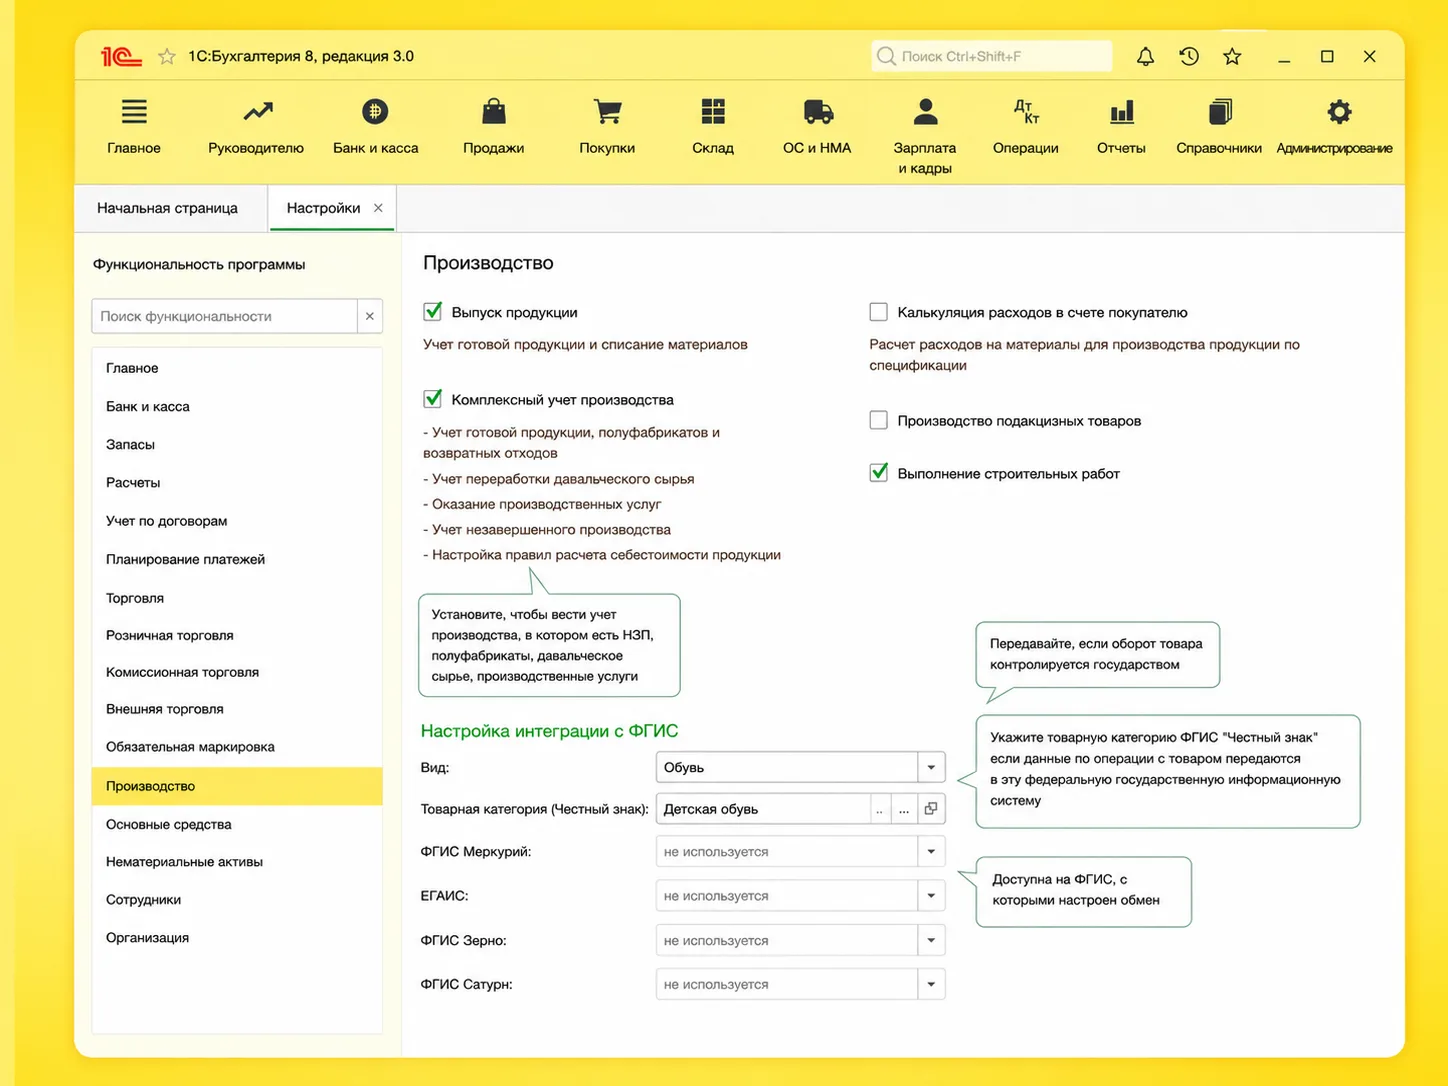Open the Справочники documents icon
This screenshot has width=1448, height=1086.
[1220, 111]
